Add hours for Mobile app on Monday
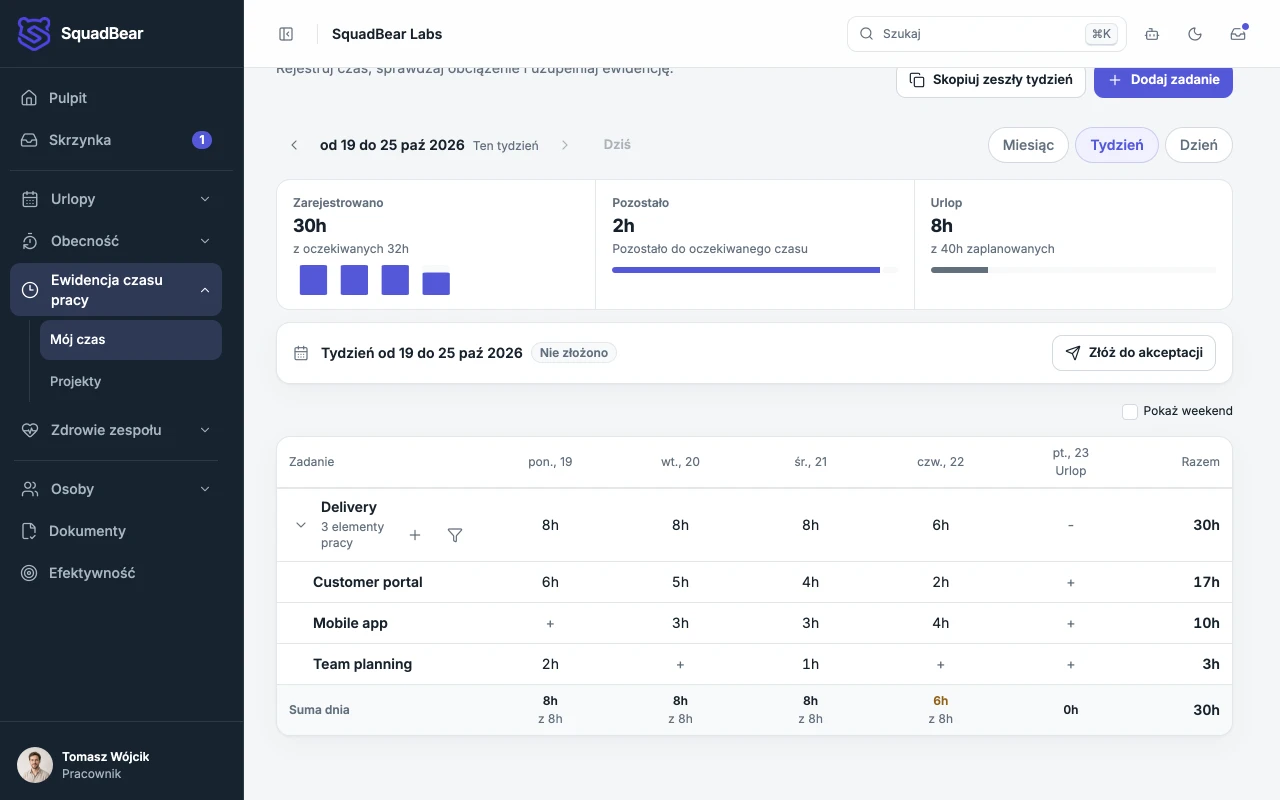This screenshot has width=1280, height=800. (550, 623)
